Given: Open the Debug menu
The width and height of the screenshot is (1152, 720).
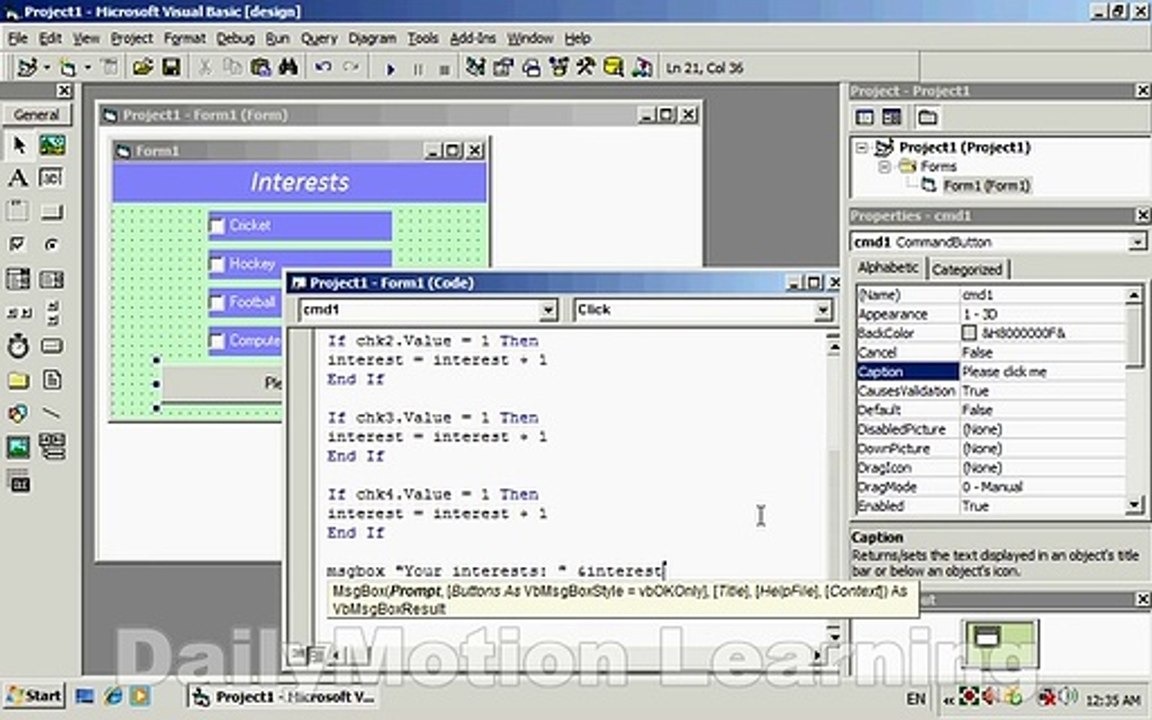Looking at the screenshot, I should click(235, 38).
